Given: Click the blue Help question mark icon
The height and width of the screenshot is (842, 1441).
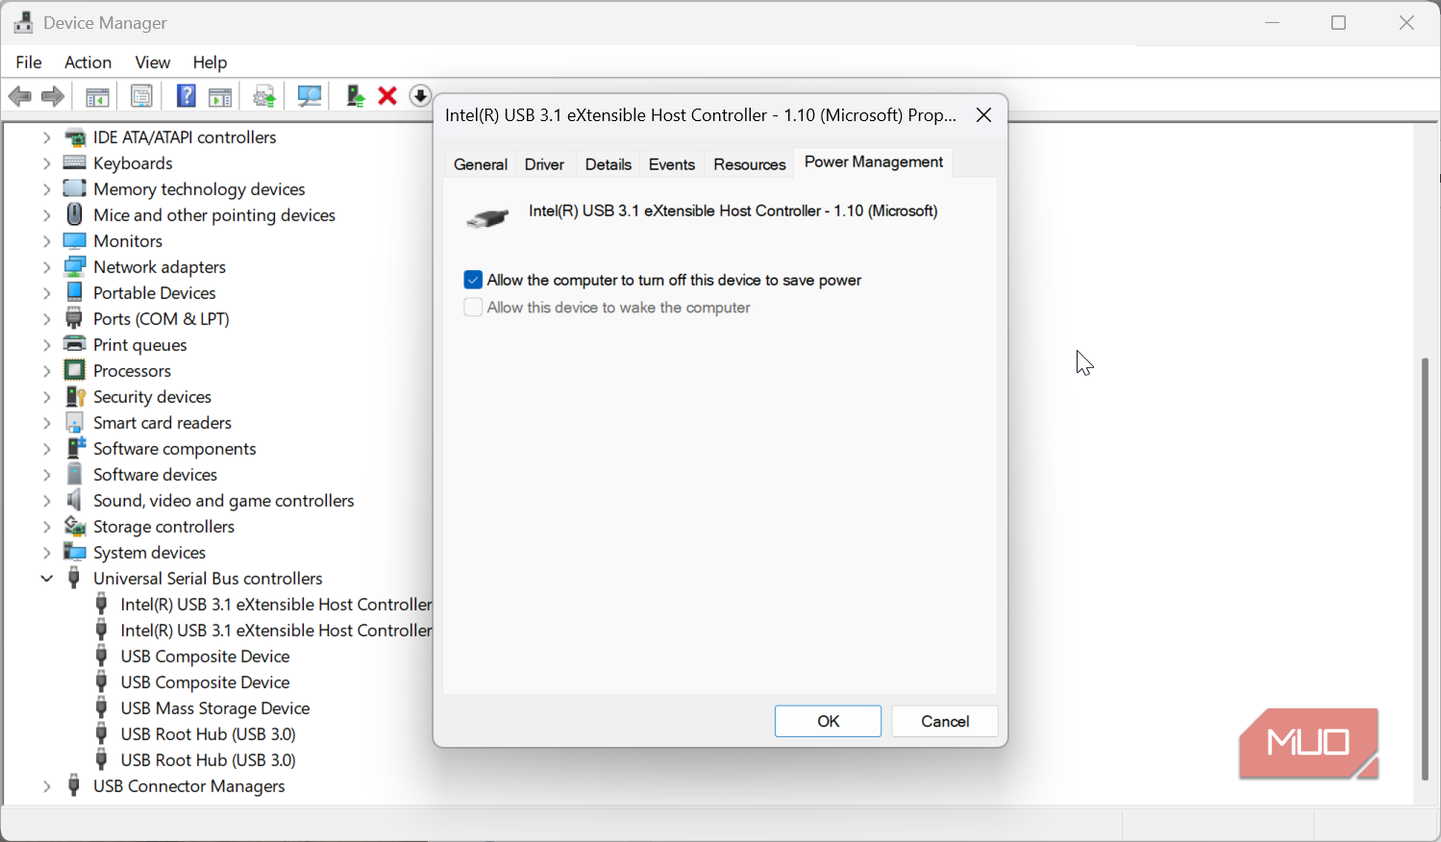Looking at the screenshot, I should tap(186, 96).
